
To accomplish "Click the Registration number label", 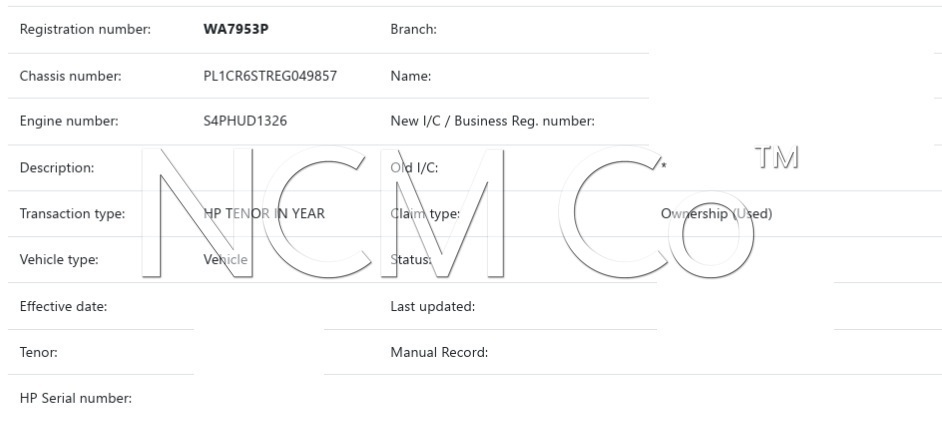I will pyautogui.click(x=85, y=29).
